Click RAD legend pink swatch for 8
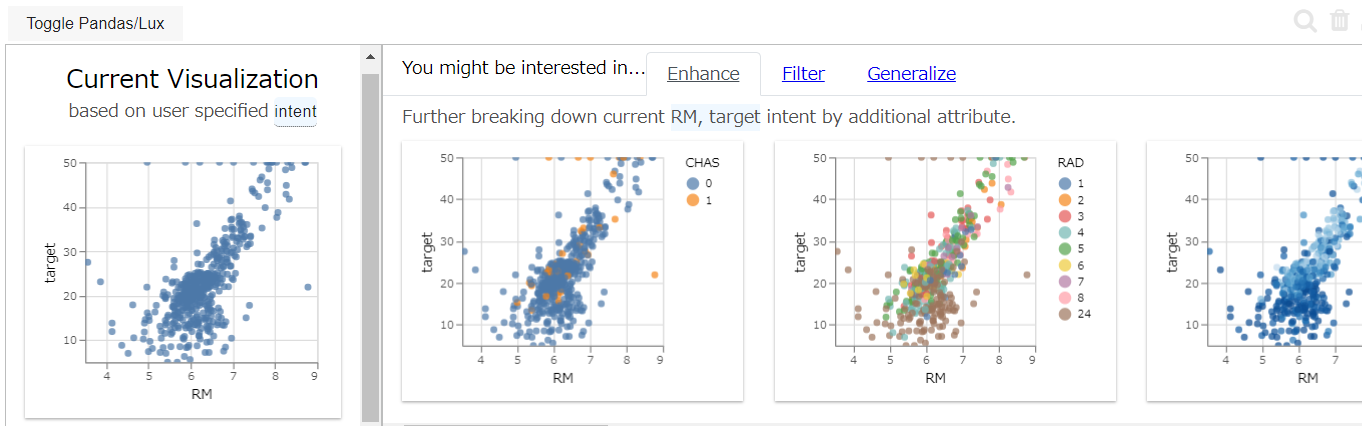1362x426 pixels. click(x=1065, y=298)
